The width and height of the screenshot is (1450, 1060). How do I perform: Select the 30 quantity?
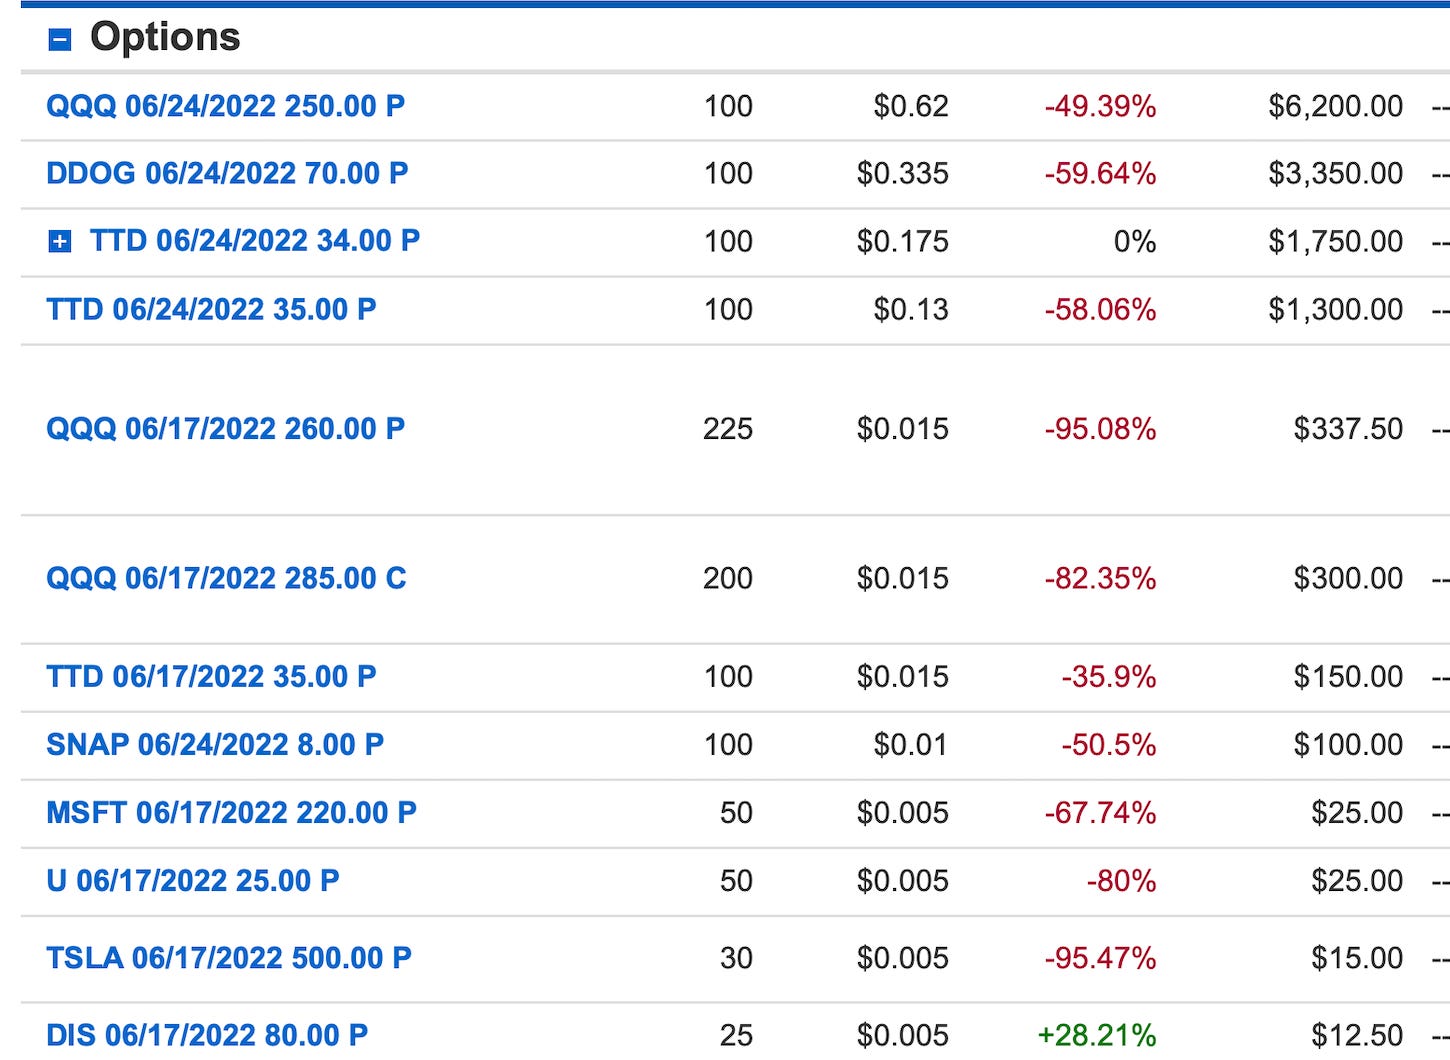pyautogui.click(x=737, y=958)
